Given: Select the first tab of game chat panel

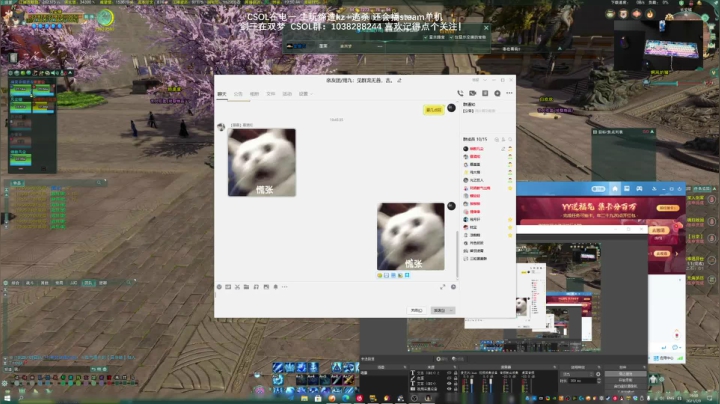Looking at the screenshot, I should (x=15, y=283).
